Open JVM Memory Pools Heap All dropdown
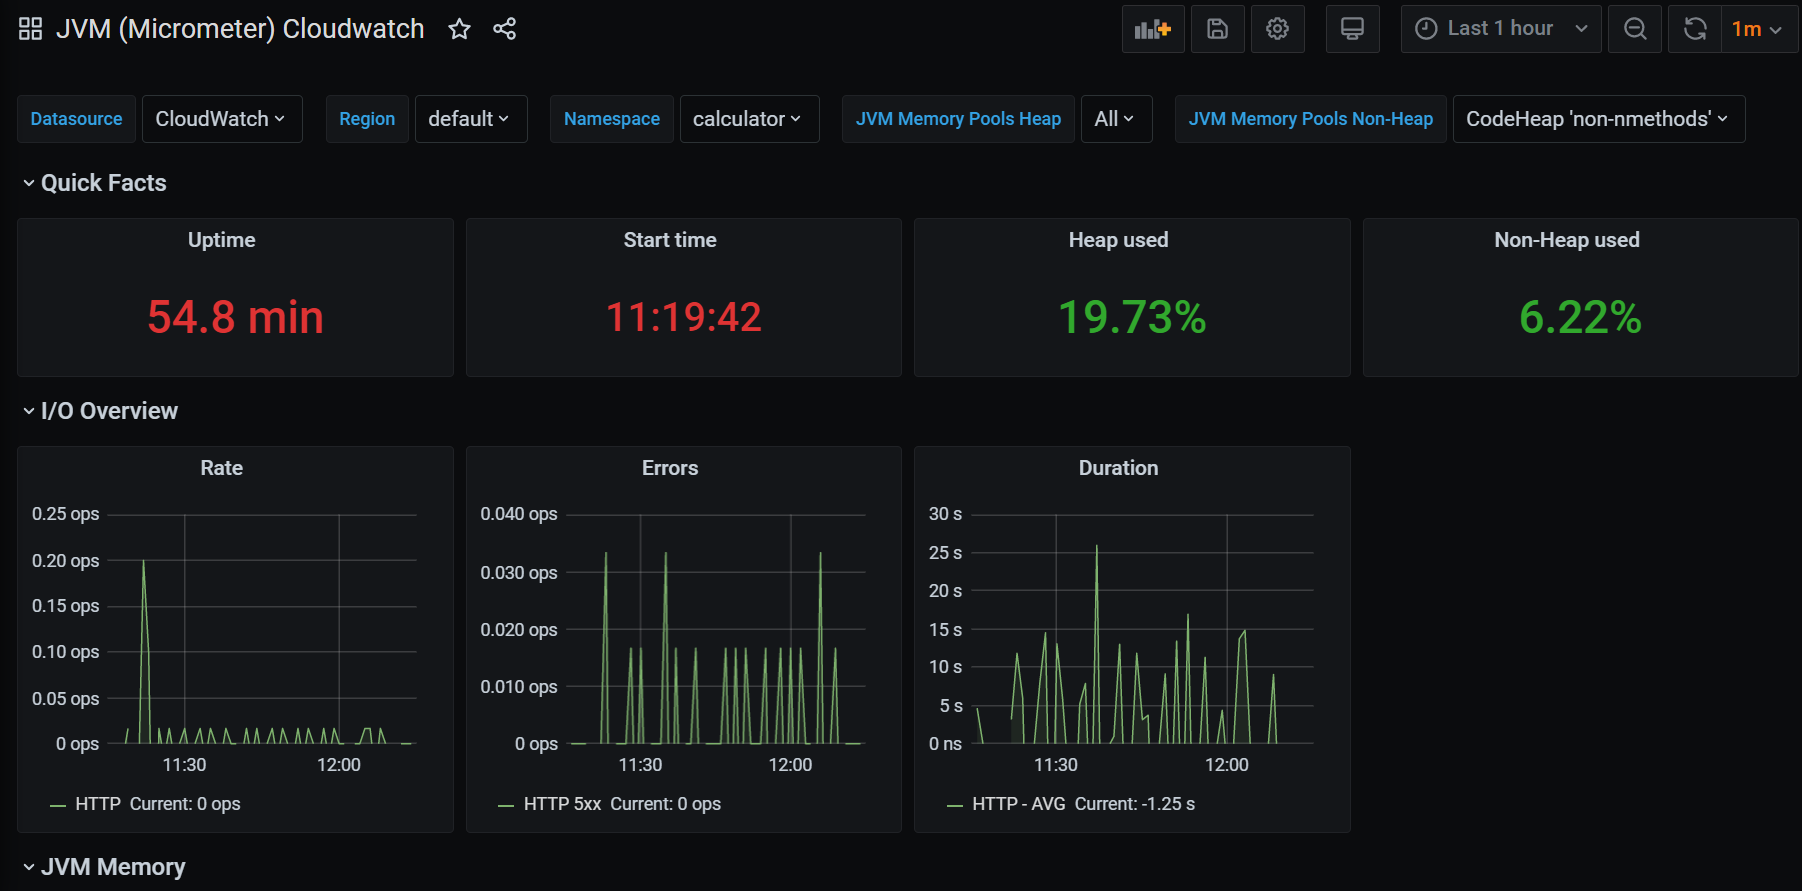Viewport: 1802px width, 891px height. click(x=1115, y=119)
